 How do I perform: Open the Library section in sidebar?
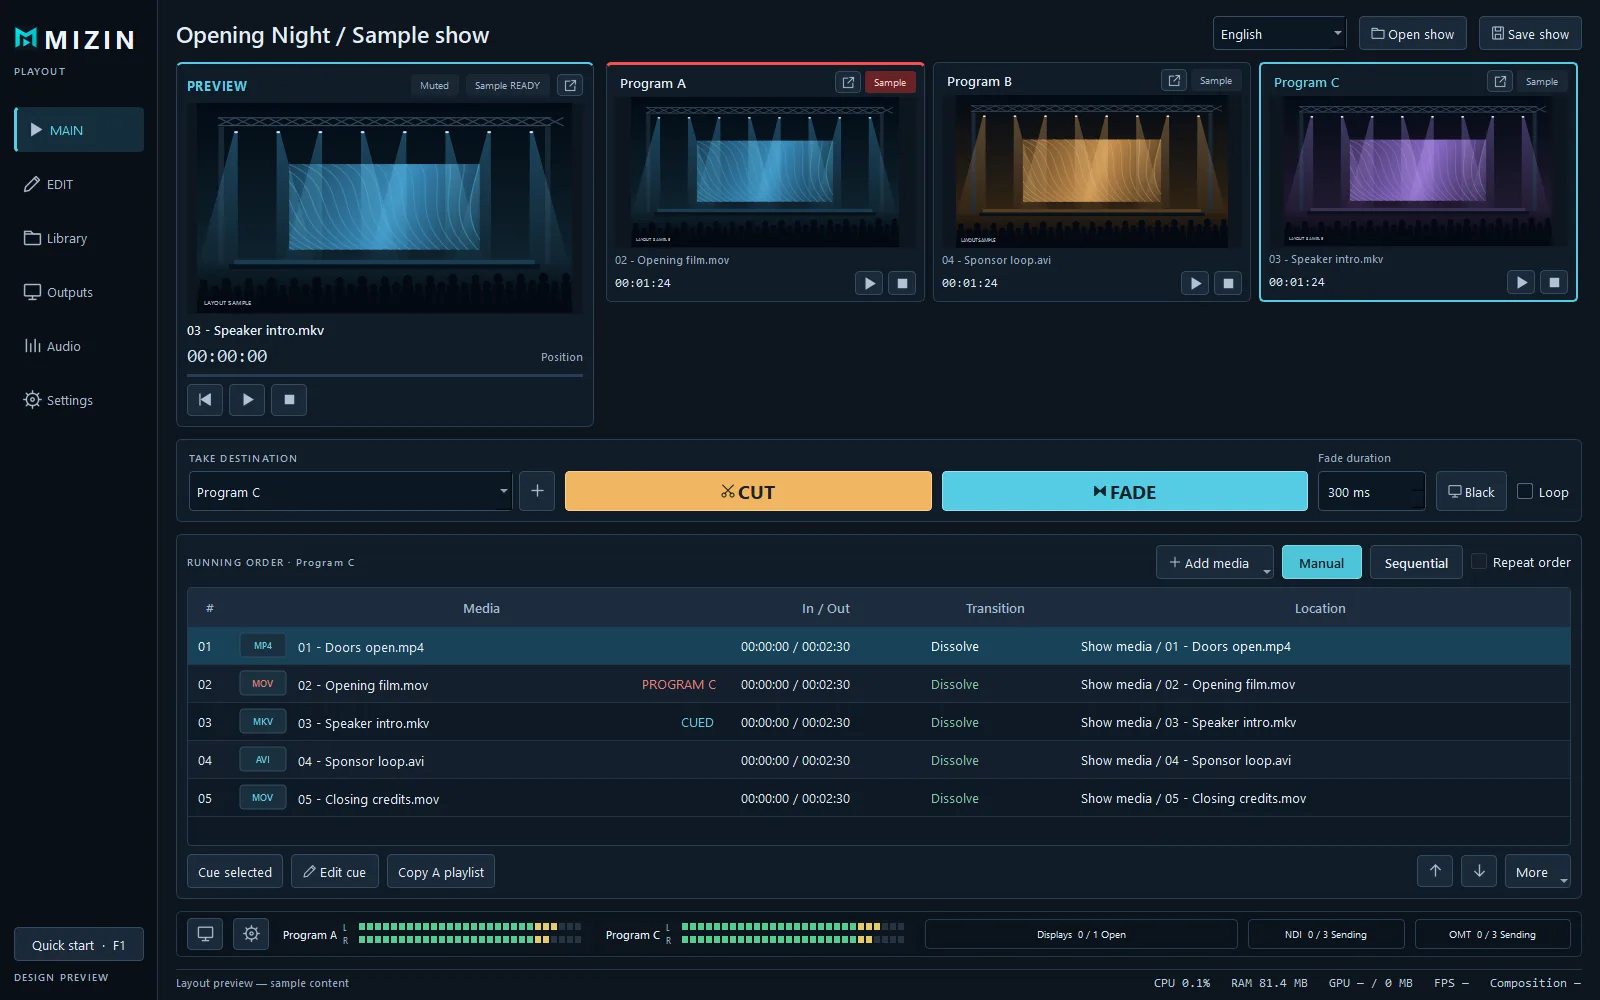pos(67,238)
